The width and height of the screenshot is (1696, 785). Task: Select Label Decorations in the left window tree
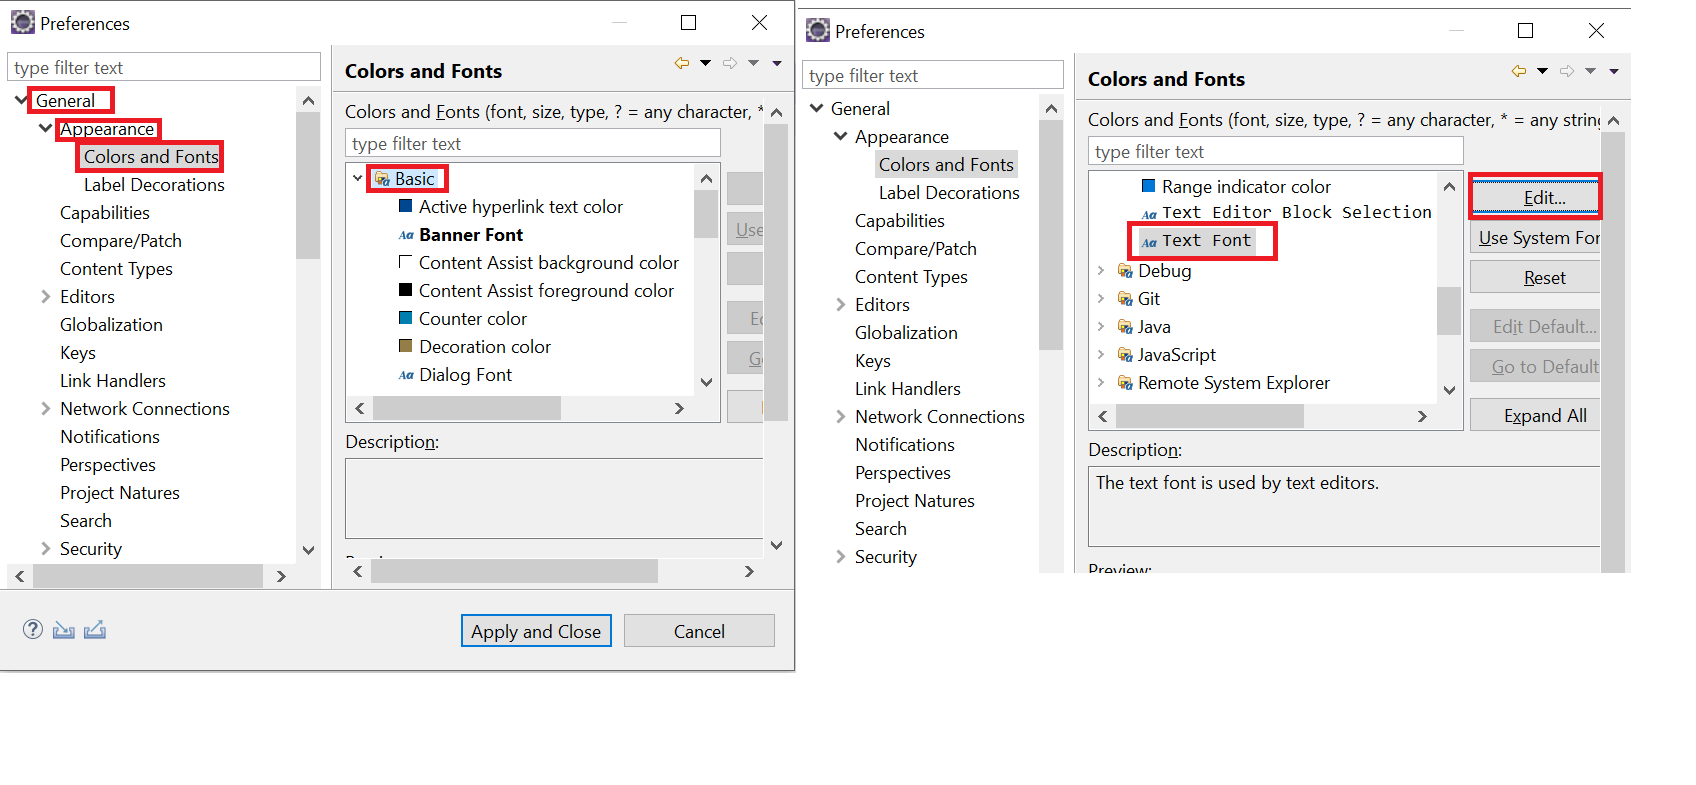(x=154, y=185)
